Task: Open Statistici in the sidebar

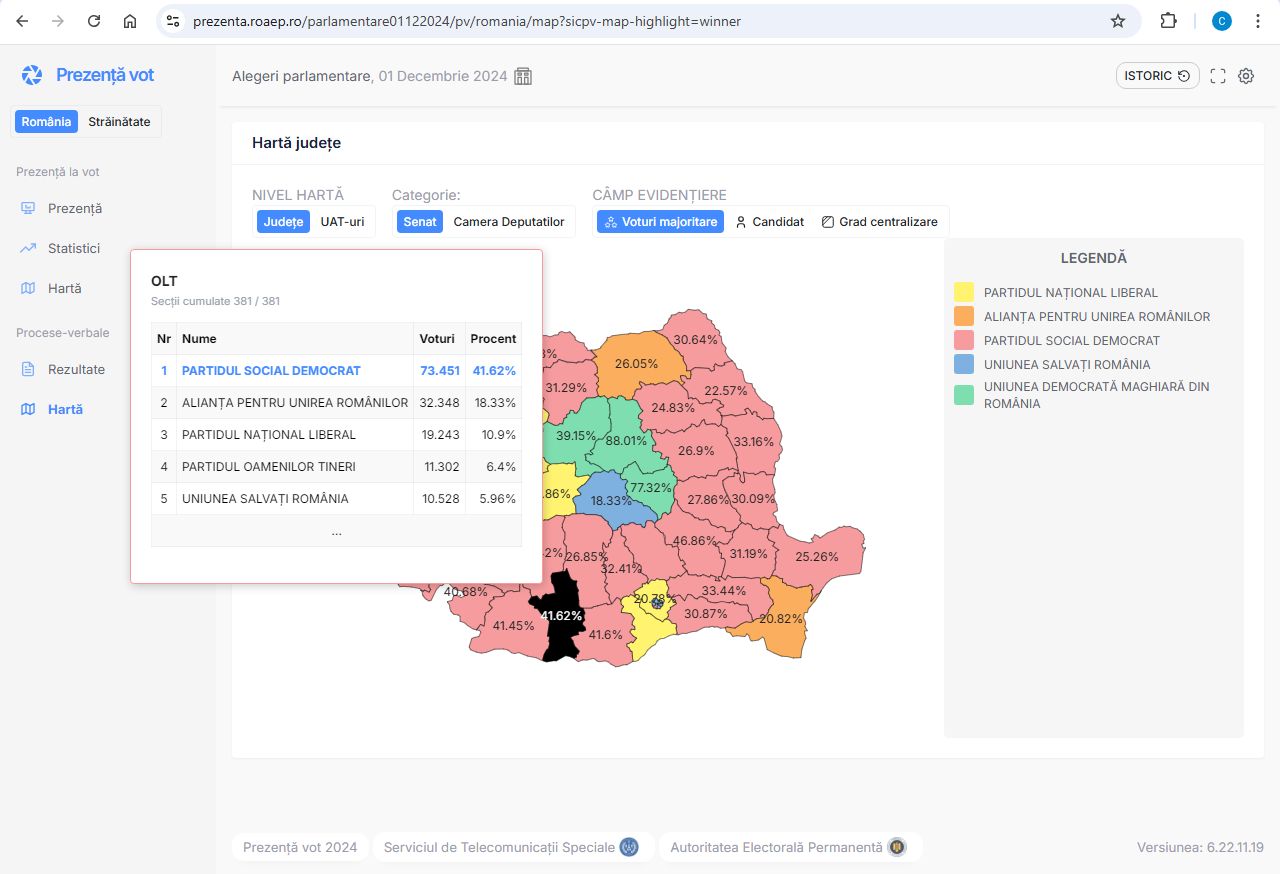Action: point(73,248)
